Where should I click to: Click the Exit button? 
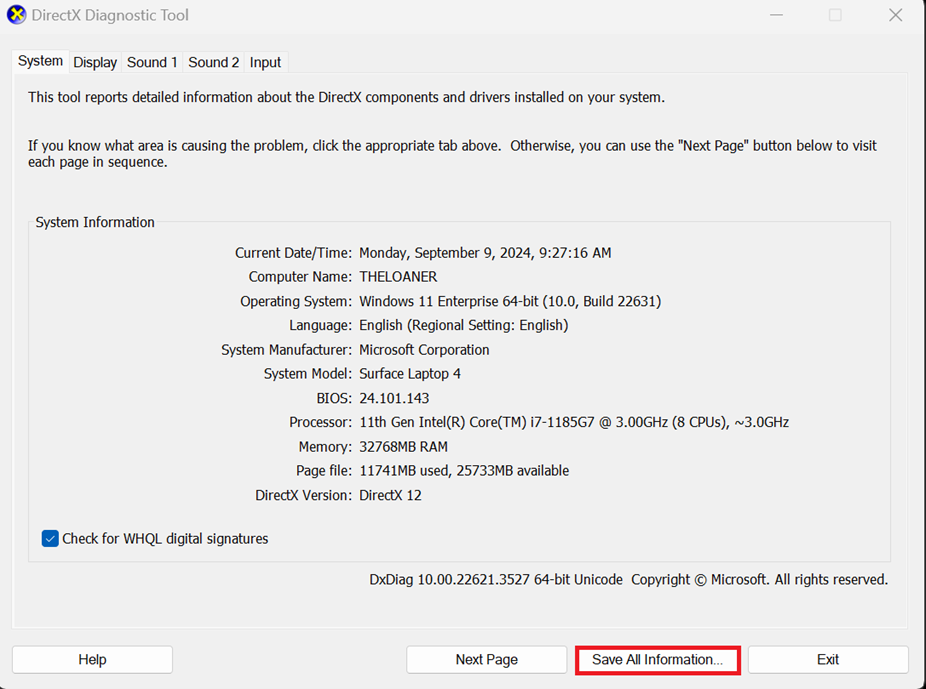point(828,660)
